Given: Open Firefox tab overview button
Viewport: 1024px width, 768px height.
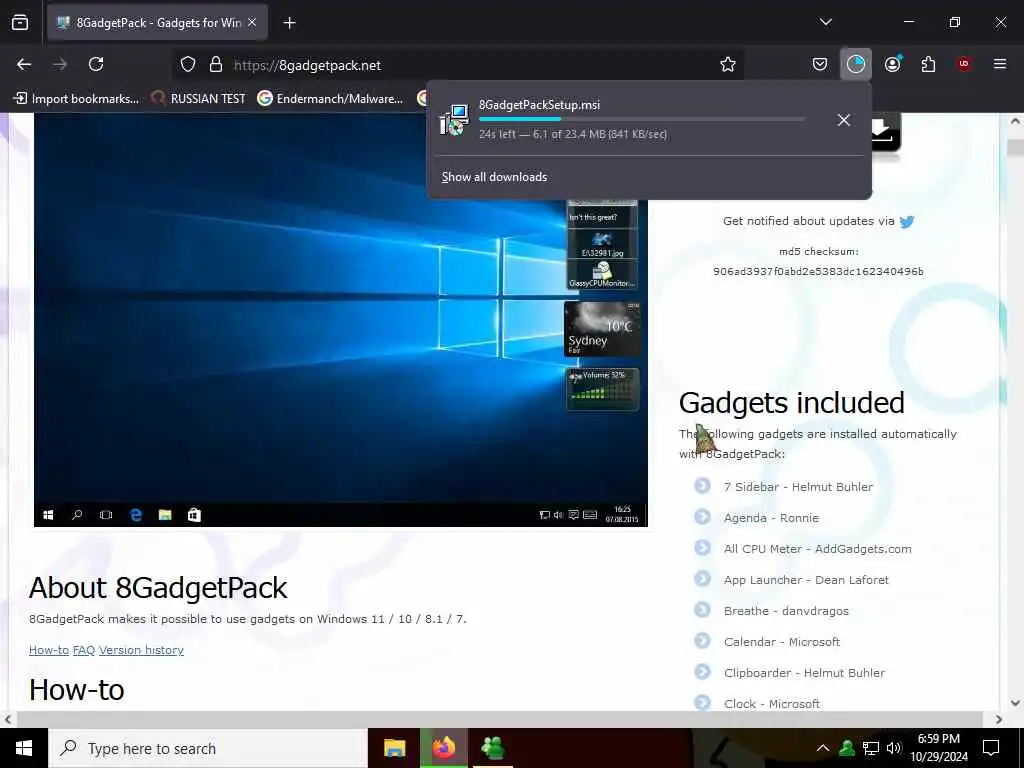Looking at the screenshot, I should [20, 23].
